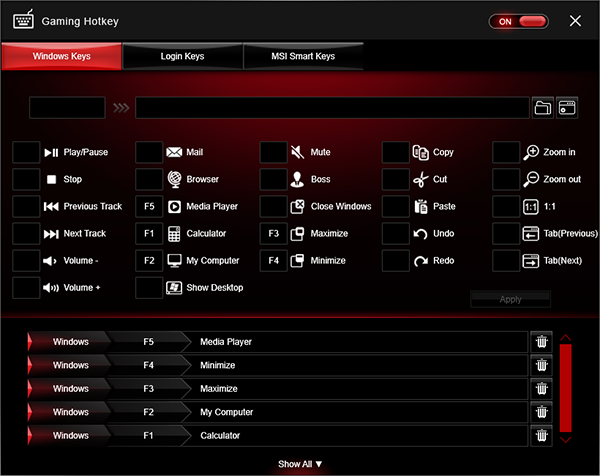Expand the Show All list

[x=300, y=464]
